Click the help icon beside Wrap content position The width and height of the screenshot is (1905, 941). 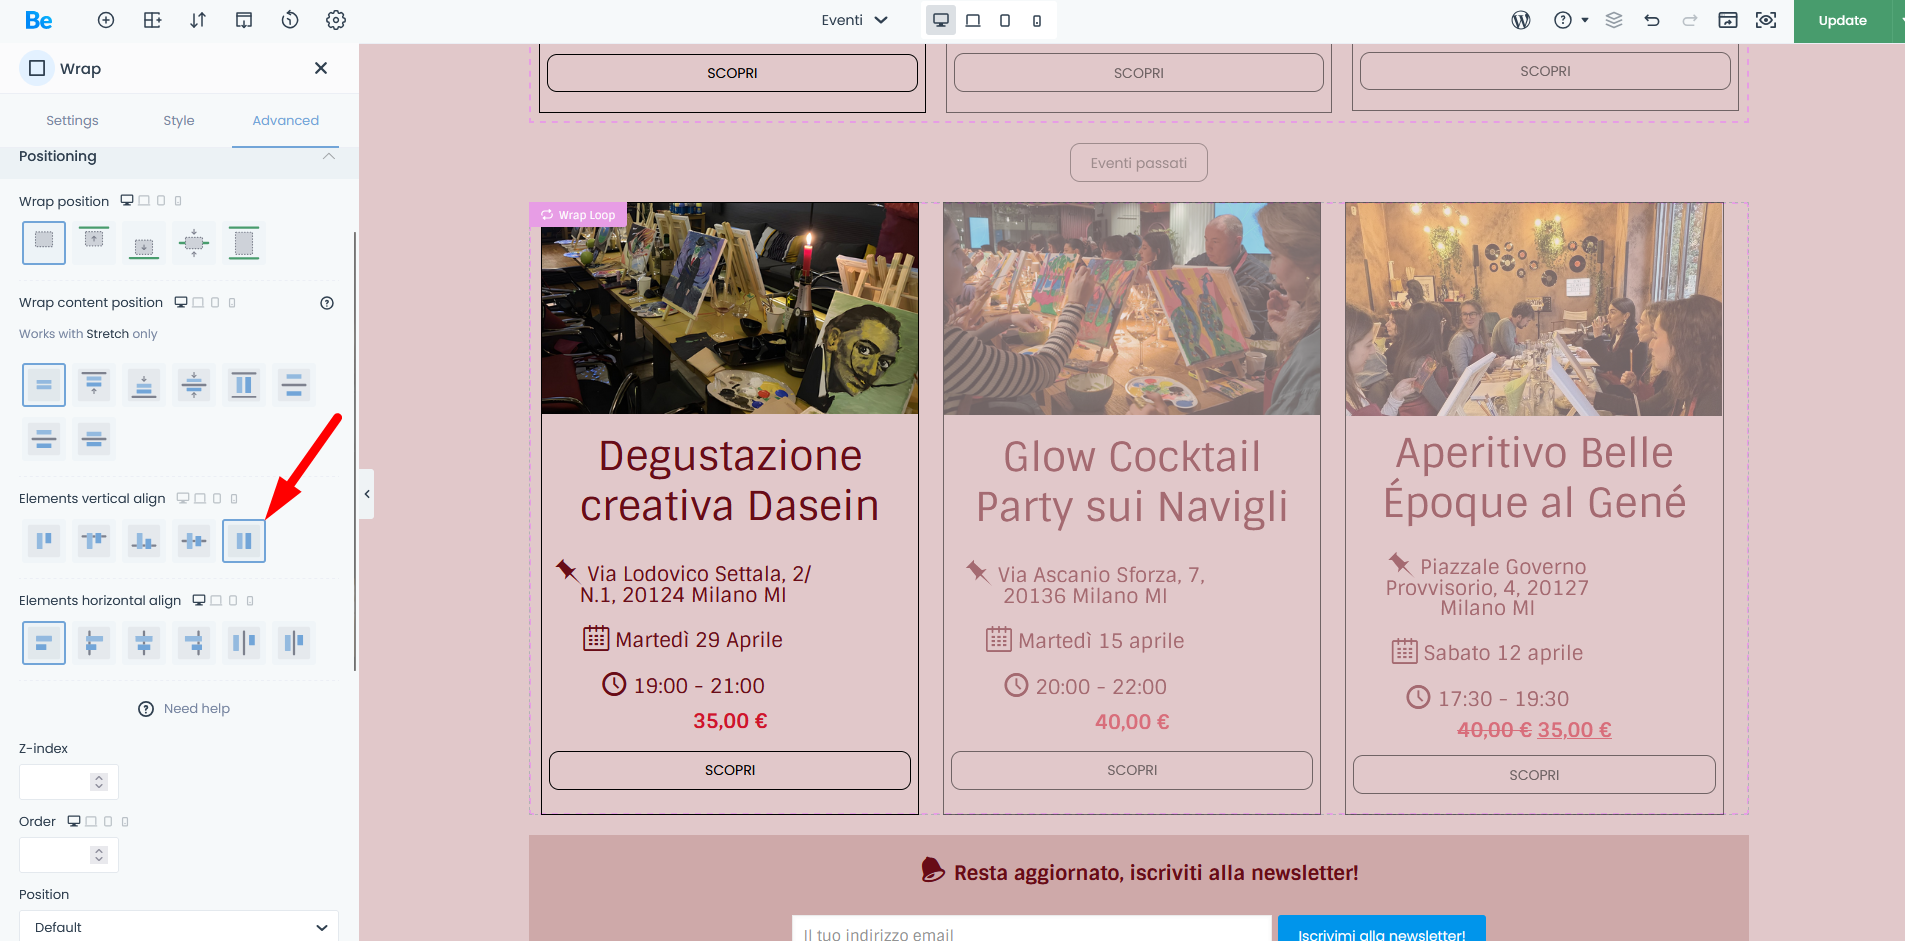pos(327,303)
